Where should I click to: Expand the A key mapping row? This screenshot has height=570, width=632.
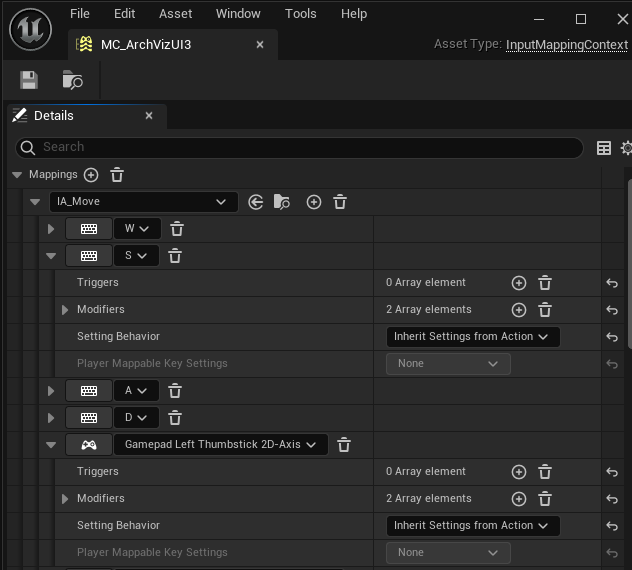pos(51,391)
